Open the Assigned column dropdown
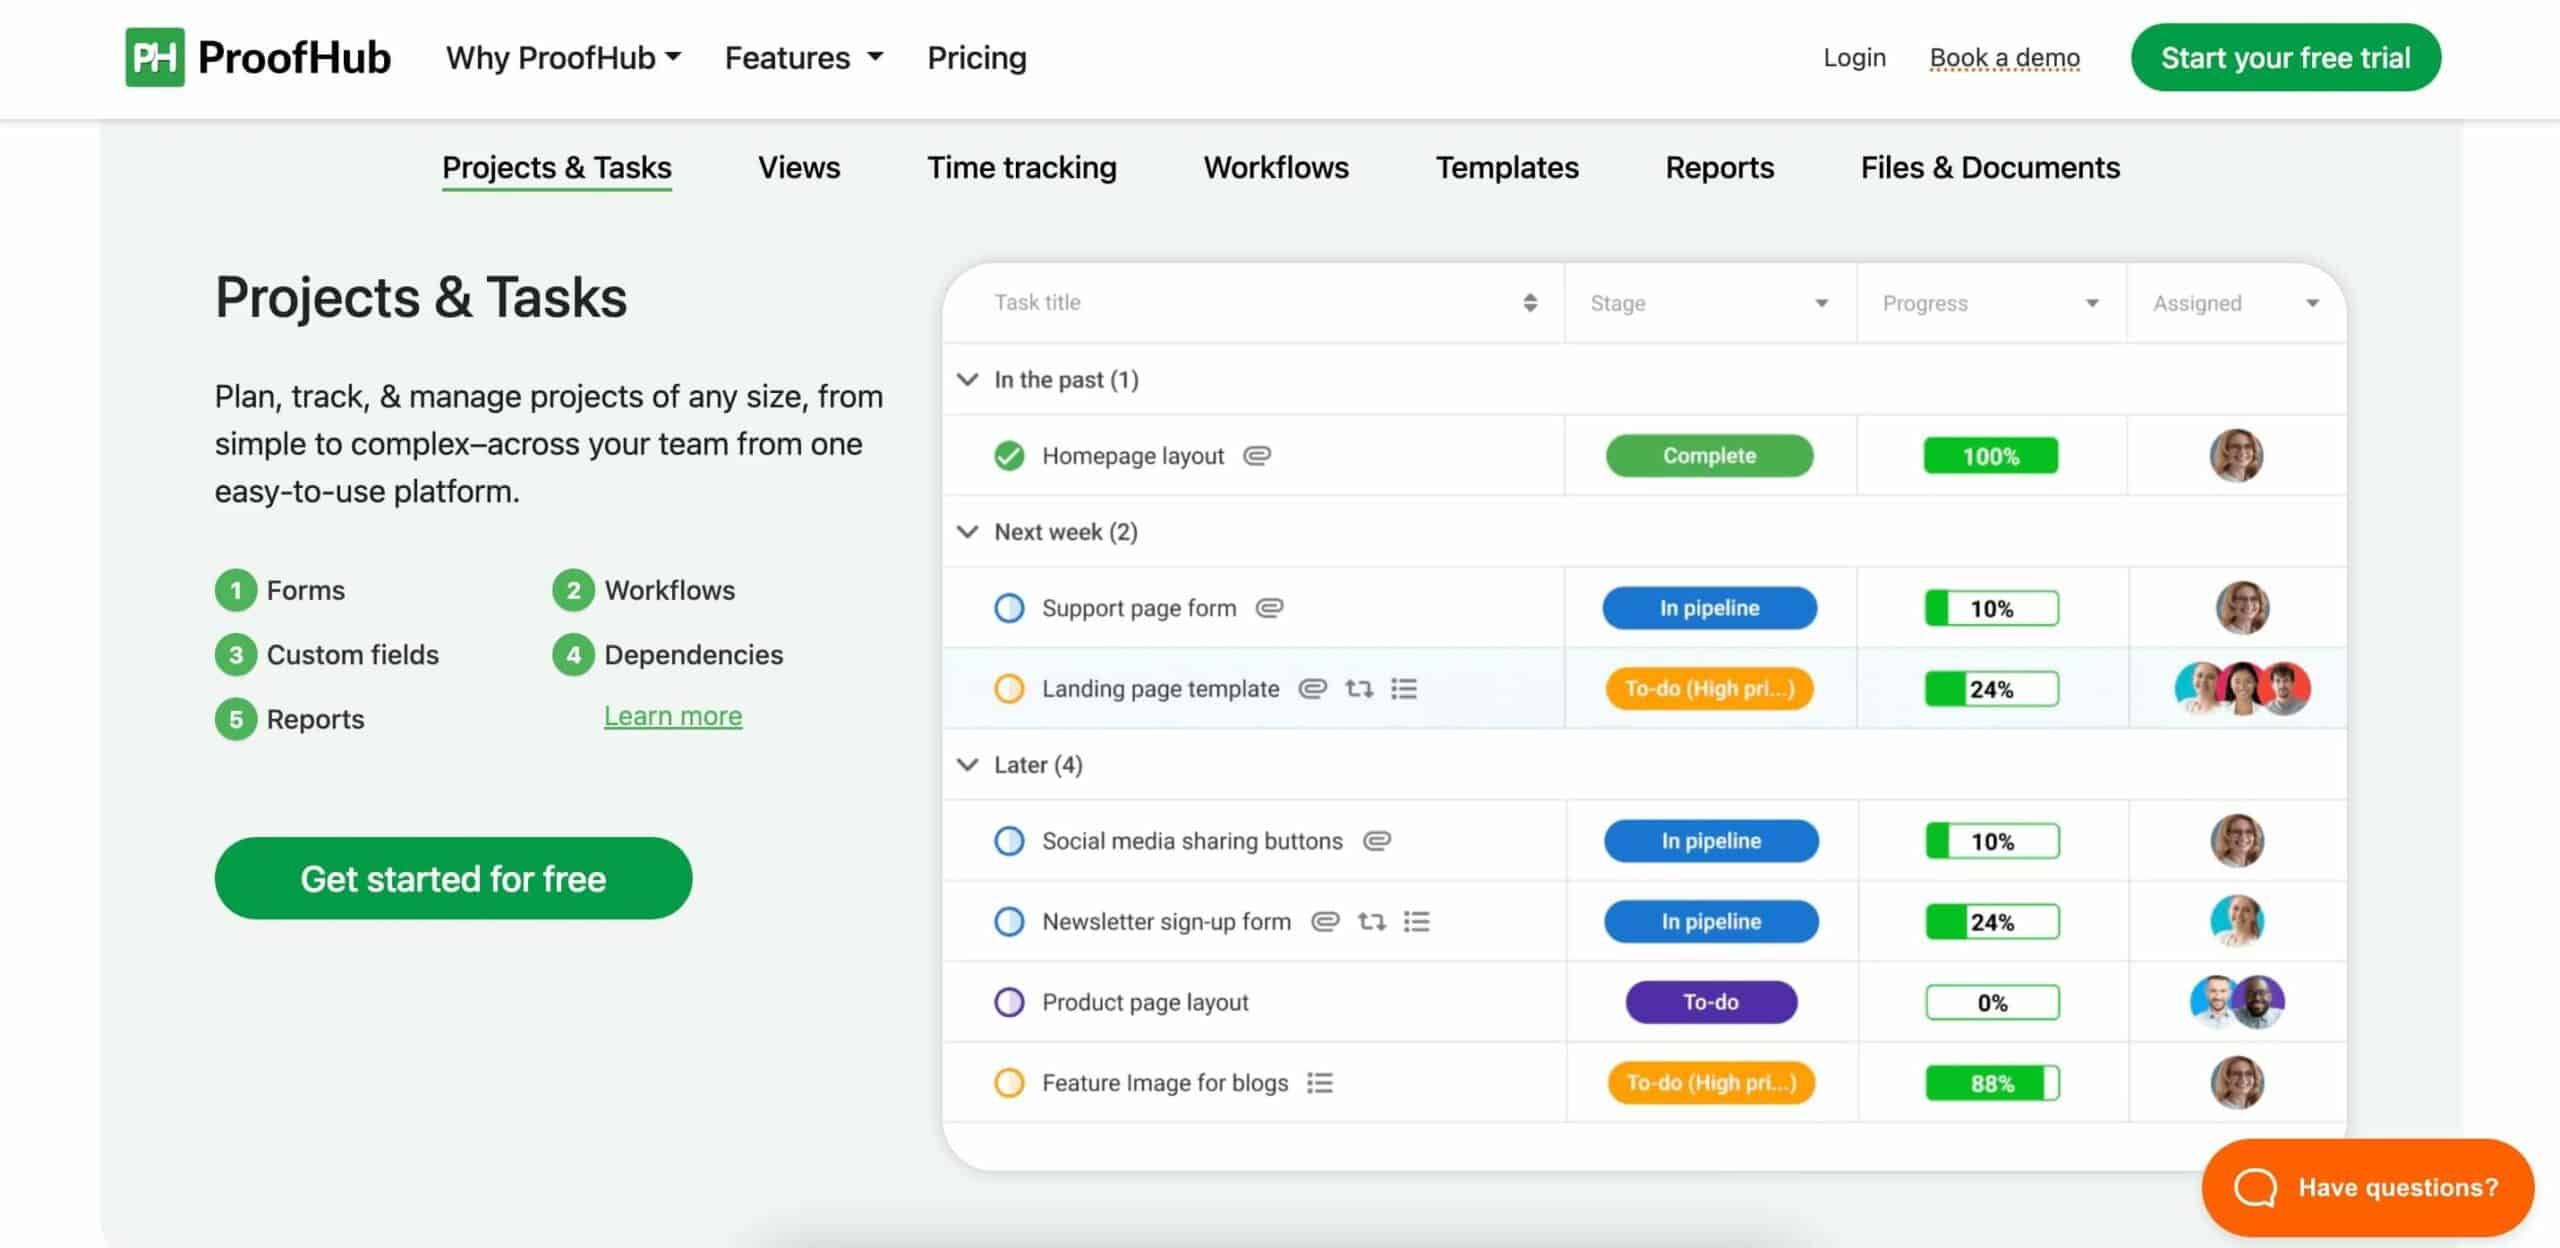The height and width of the screenshot is (1248, 2560). 2311,302
